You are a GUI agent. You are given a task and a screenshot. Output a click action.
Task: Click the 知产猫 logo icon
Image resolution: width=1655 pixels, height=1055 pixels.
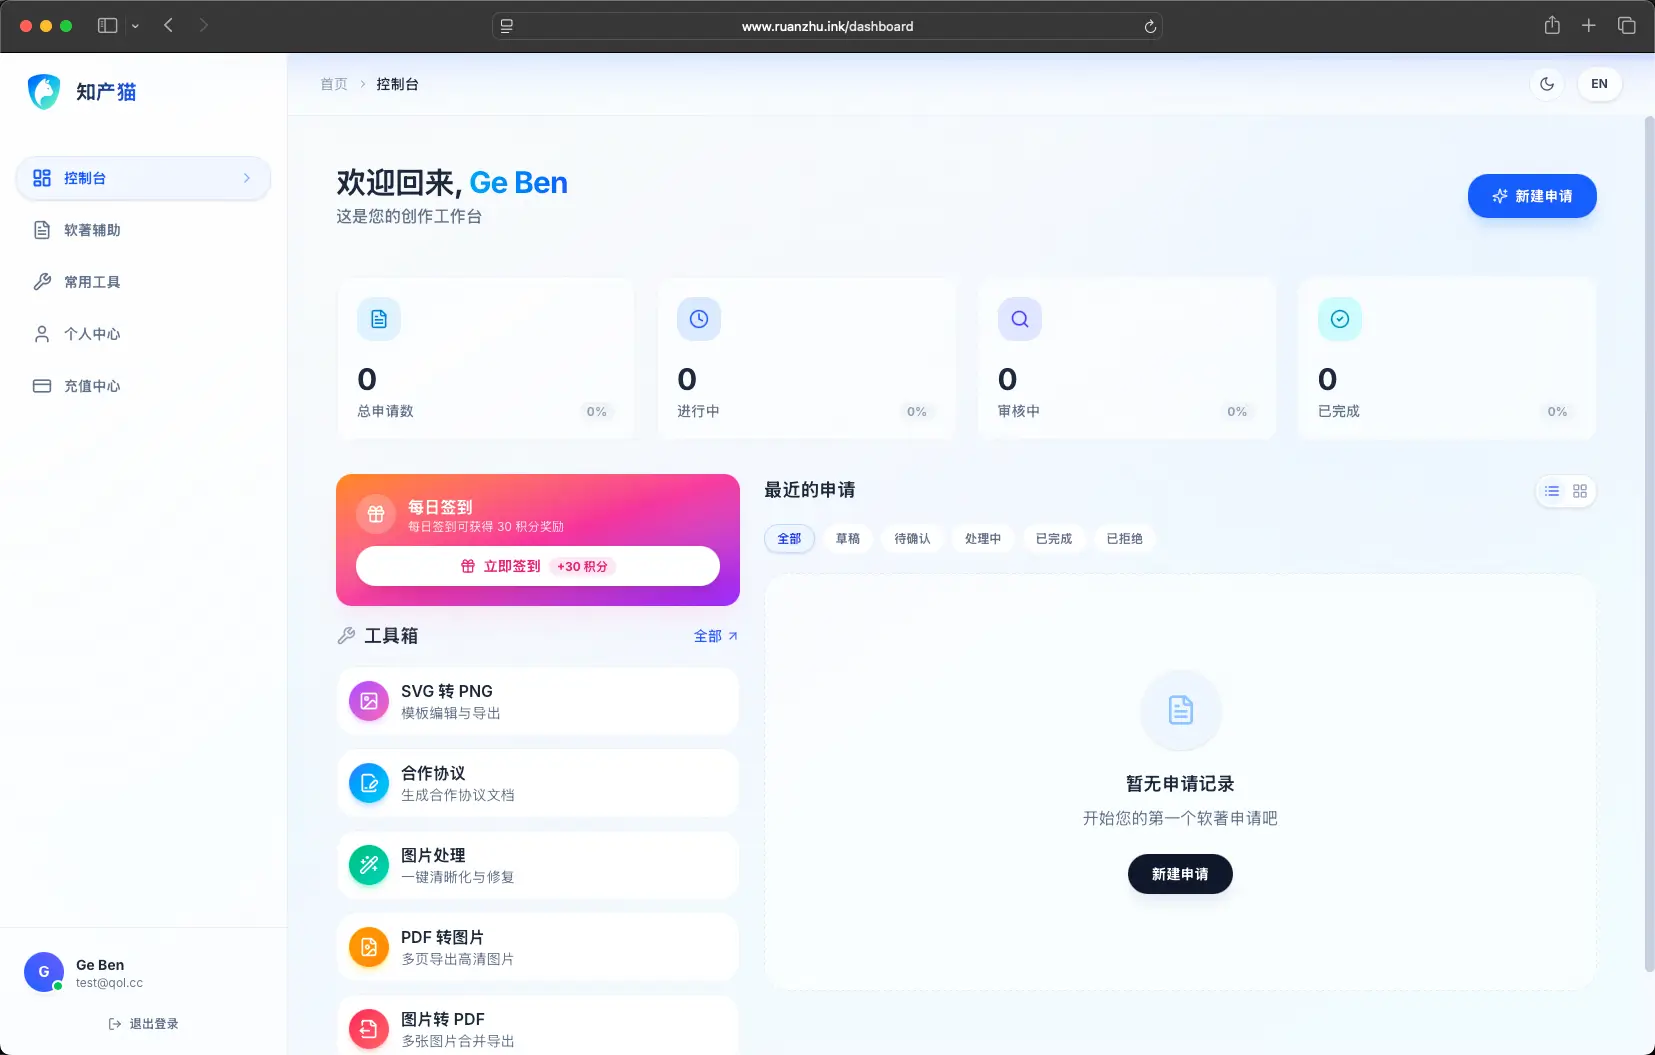[44, 92]
